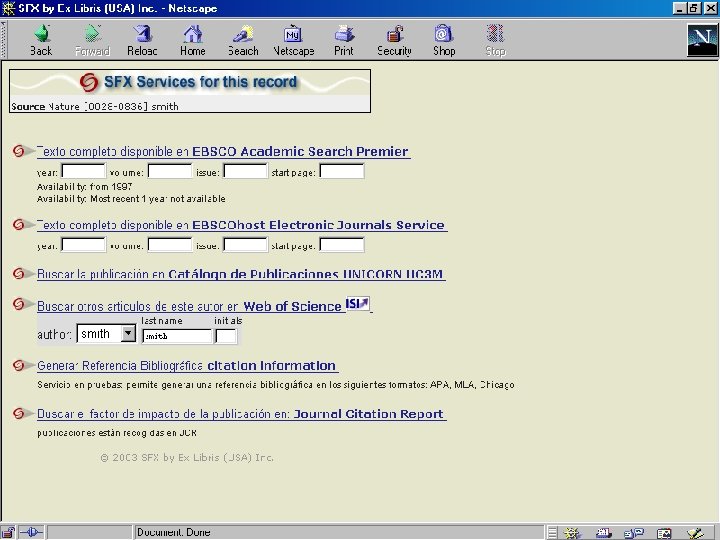Print the current page
Screen dimensions: 720x540
(x=344, y=40)
